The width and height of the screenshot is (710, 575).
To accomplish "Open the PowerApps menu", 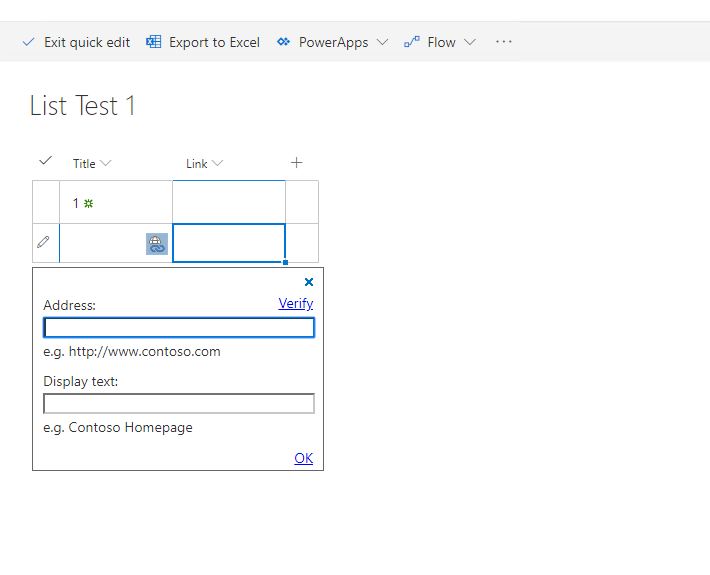I will pos(333,42).
